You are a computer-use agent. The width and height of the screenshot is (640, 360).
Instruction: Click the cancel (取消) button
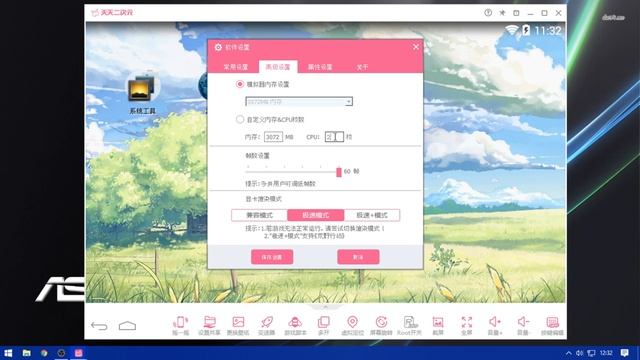pyautogui.click(x=358, y=257)
